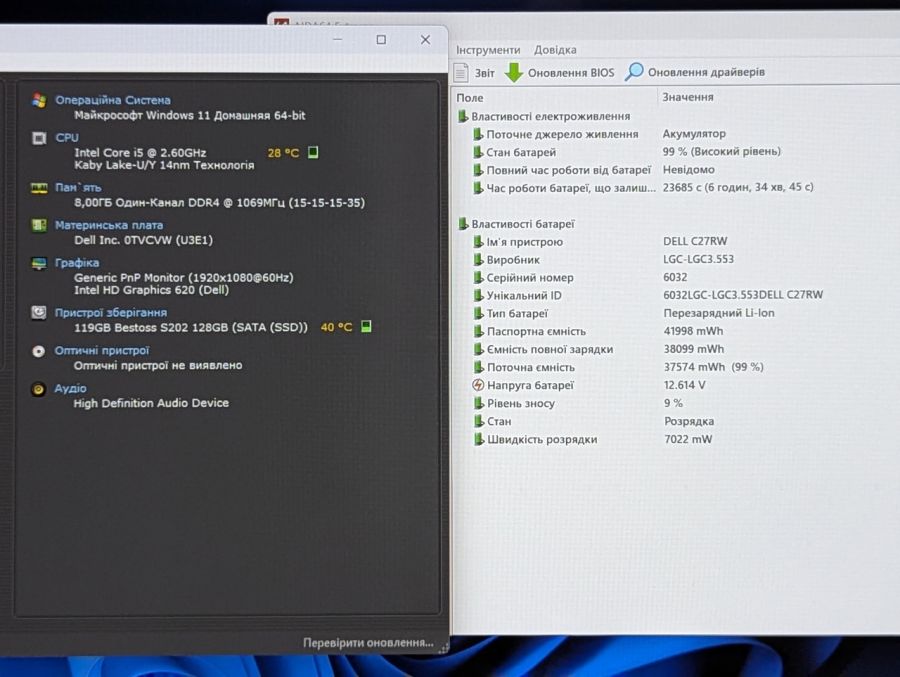Click the CPU chip icon
The image size is (900, 677).
tap(39, 138)
